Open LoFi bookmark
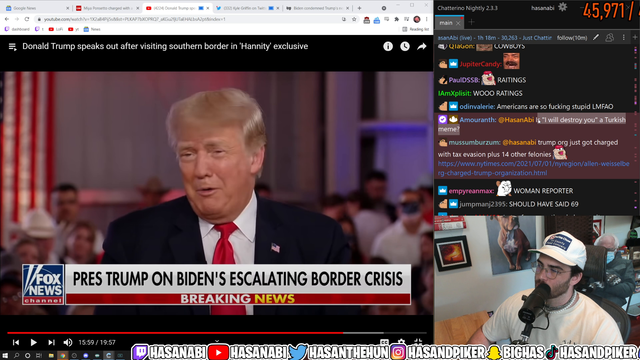Screen dimensions: 640x360 coord(56,29)
